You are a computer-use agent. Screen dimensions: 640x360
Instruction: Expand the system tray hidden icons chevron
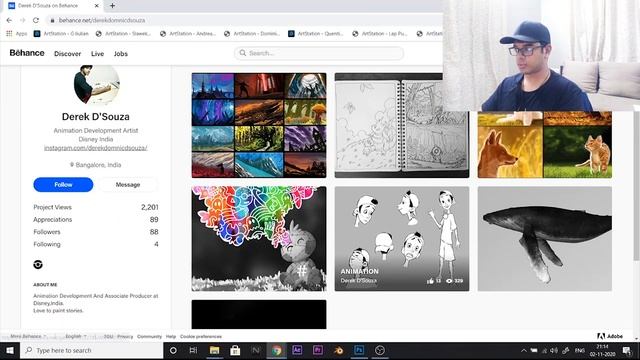point(523,350)
